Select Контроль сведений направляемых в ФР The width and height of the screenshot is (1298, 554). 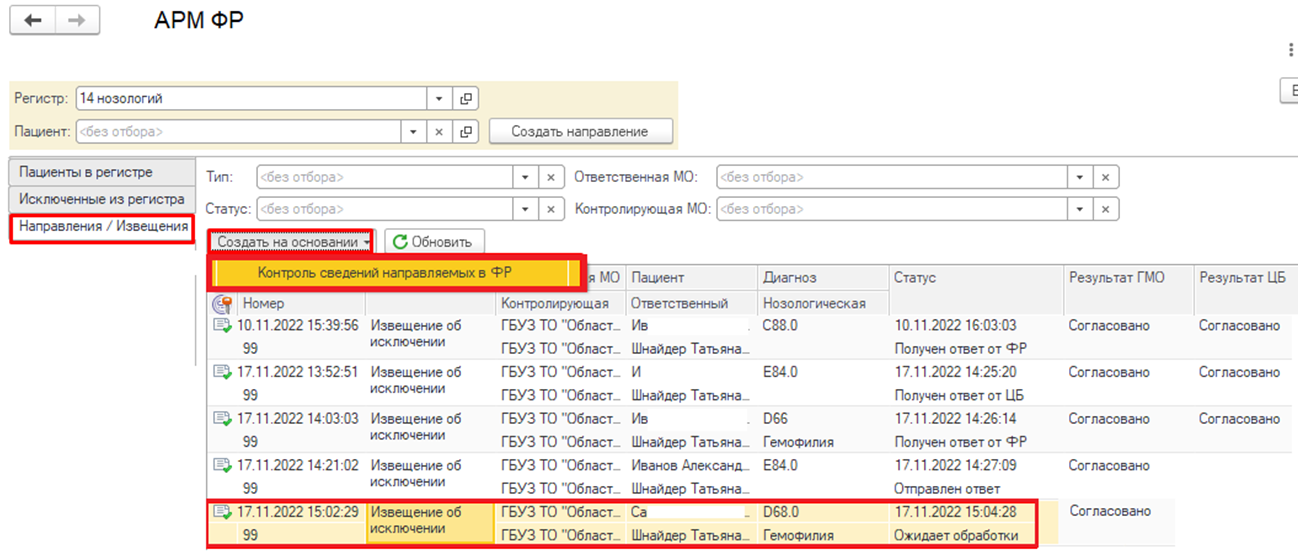[392, 272]
